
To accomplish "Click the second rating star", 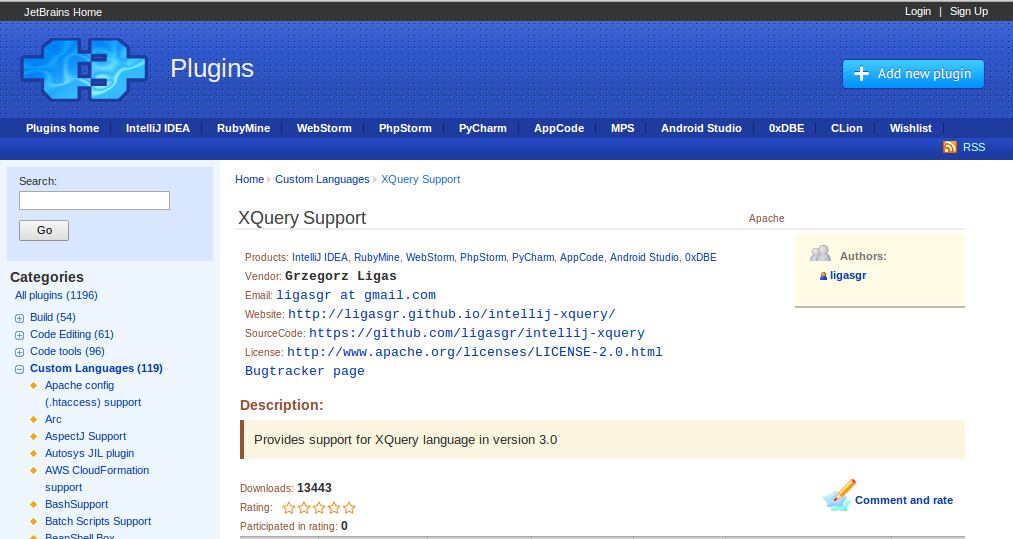I will point(304,508).
